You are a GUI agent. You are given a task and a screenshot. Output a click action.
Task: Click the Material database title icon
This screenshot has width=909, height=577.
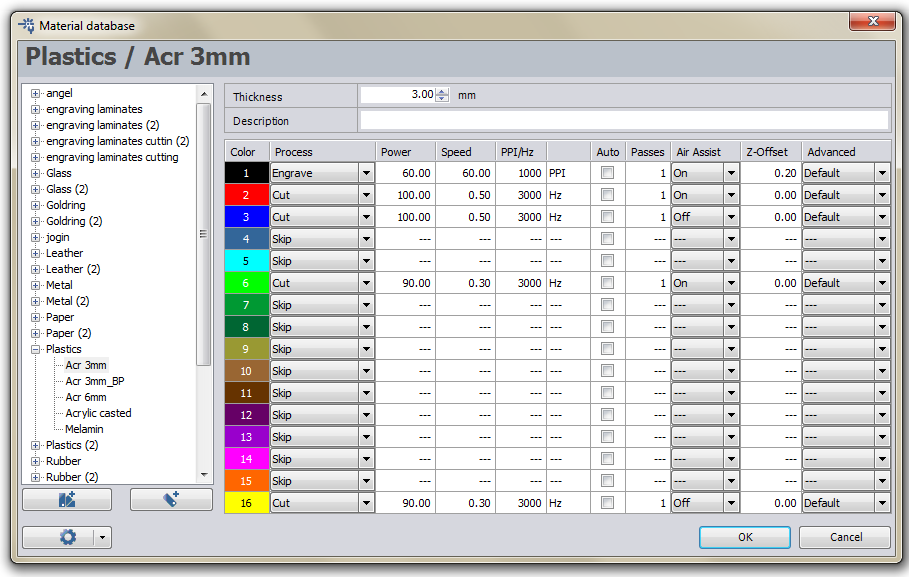coord(26,26)
